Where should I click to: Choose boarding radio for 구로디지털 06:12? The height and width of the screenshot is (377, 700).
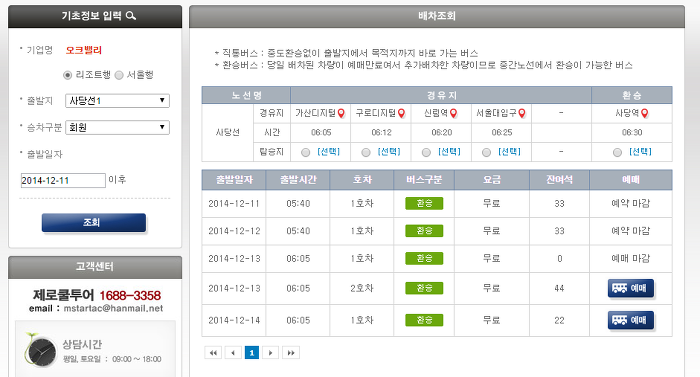tap(366, 153)
